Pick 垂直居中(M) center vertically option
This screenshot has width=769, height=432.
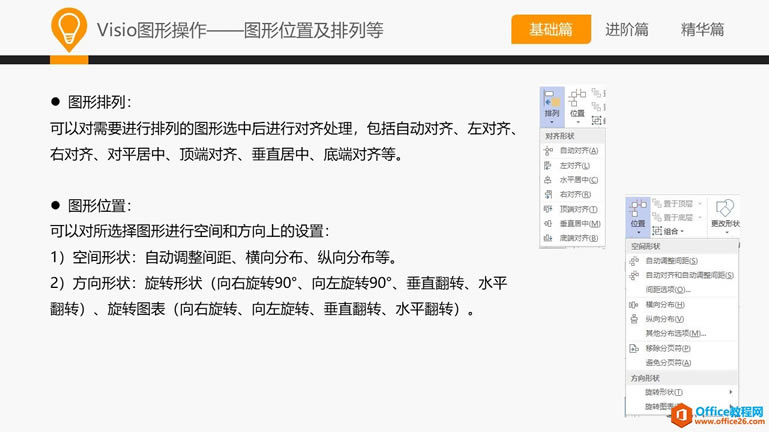pos(571,224)
